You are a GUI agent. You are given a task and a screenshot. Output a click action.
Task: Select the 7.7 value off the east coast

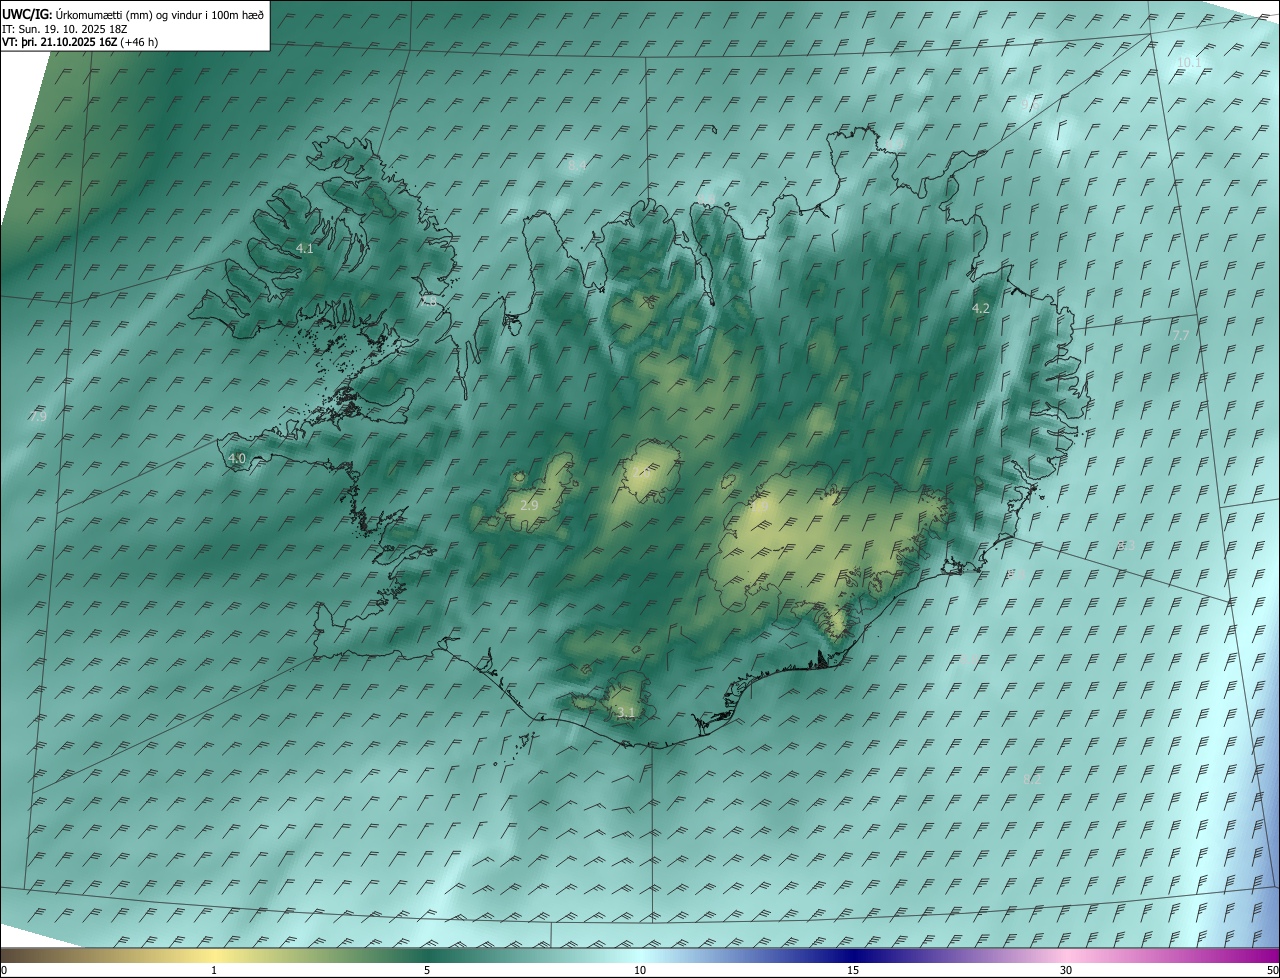click(1181, 335)
